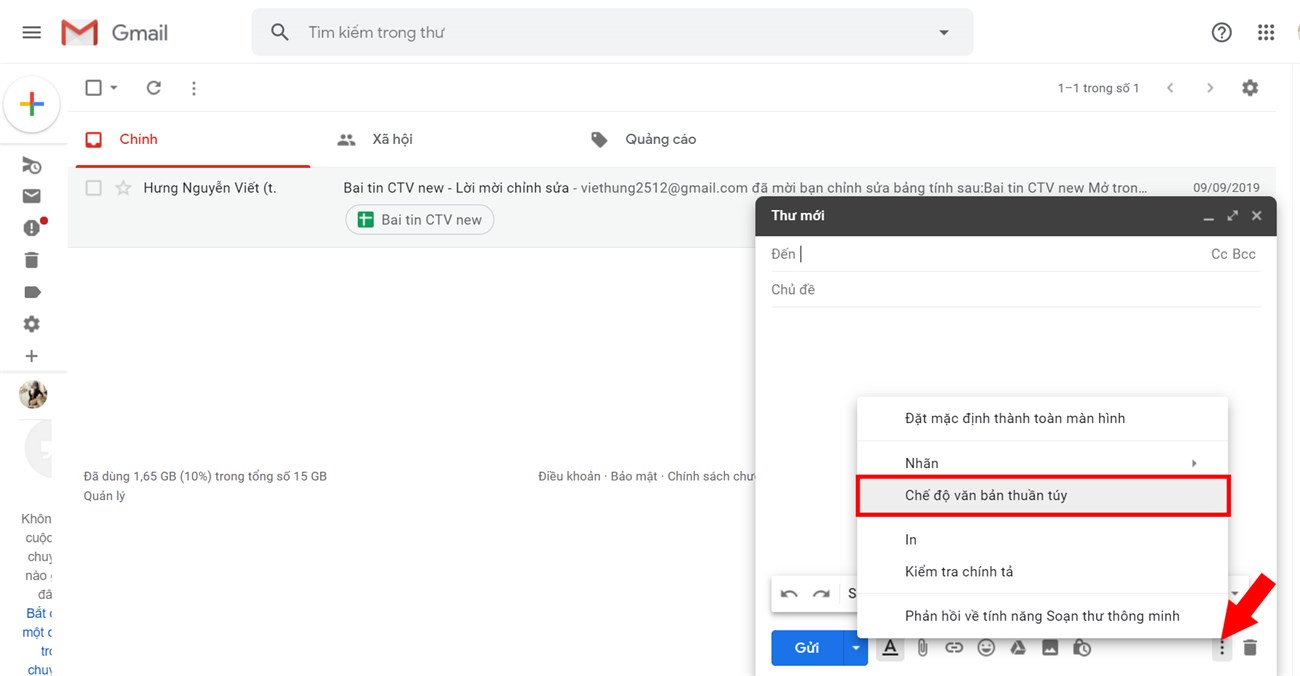Image resolution: width=1300 pixels, height=676 pixels.
Task: Open the settings gear icon
Action: (x=1250, y=88)
